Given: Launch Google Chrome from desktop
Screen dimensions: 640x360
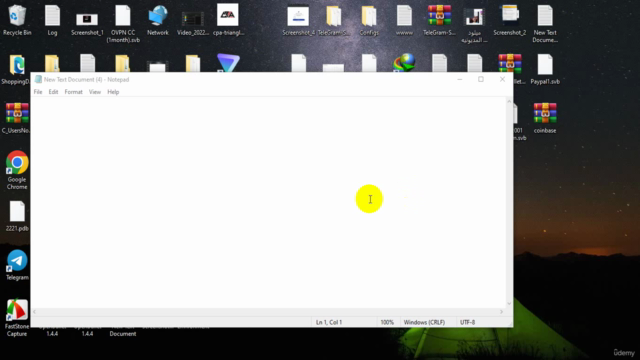Looking at the screenshot, I should pyautogui.click(x=17, y=170).
